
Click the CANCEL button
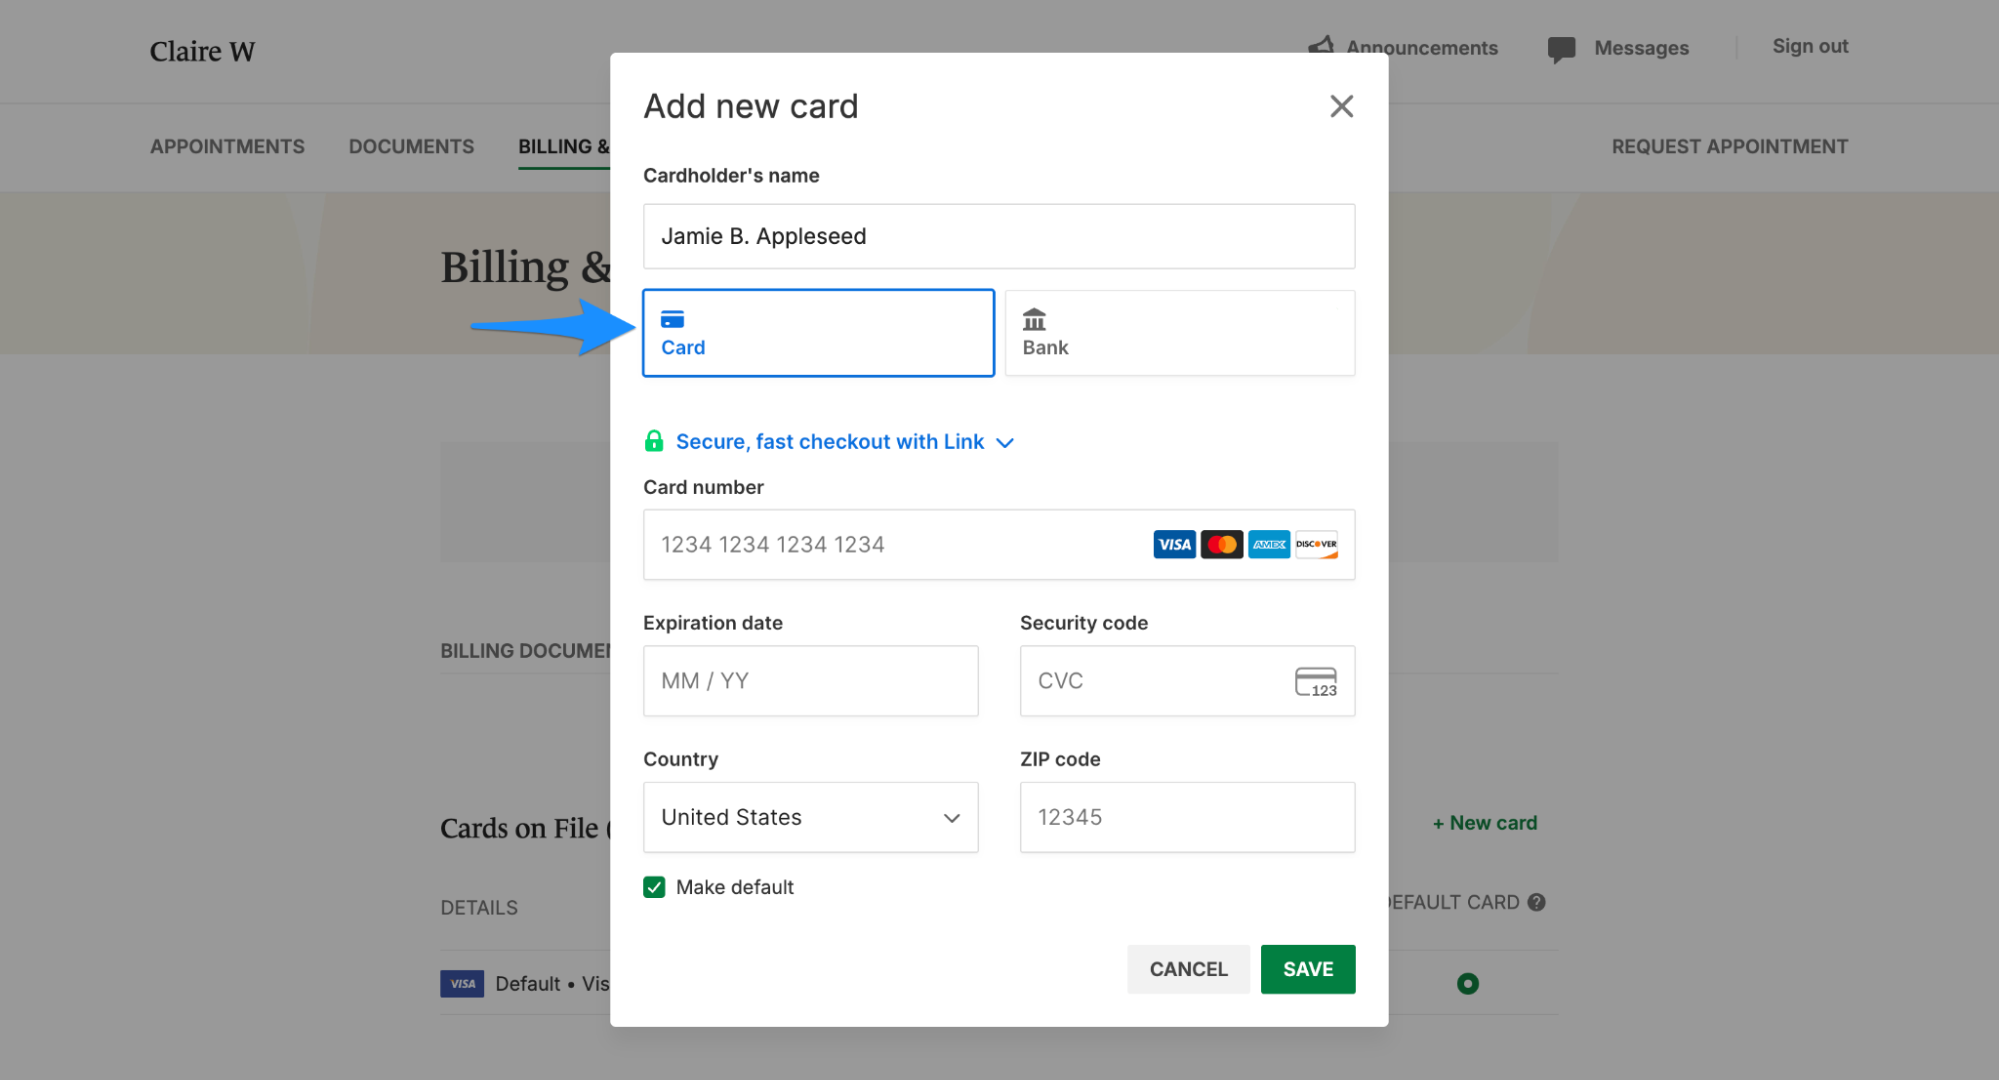coord(1188,969)
